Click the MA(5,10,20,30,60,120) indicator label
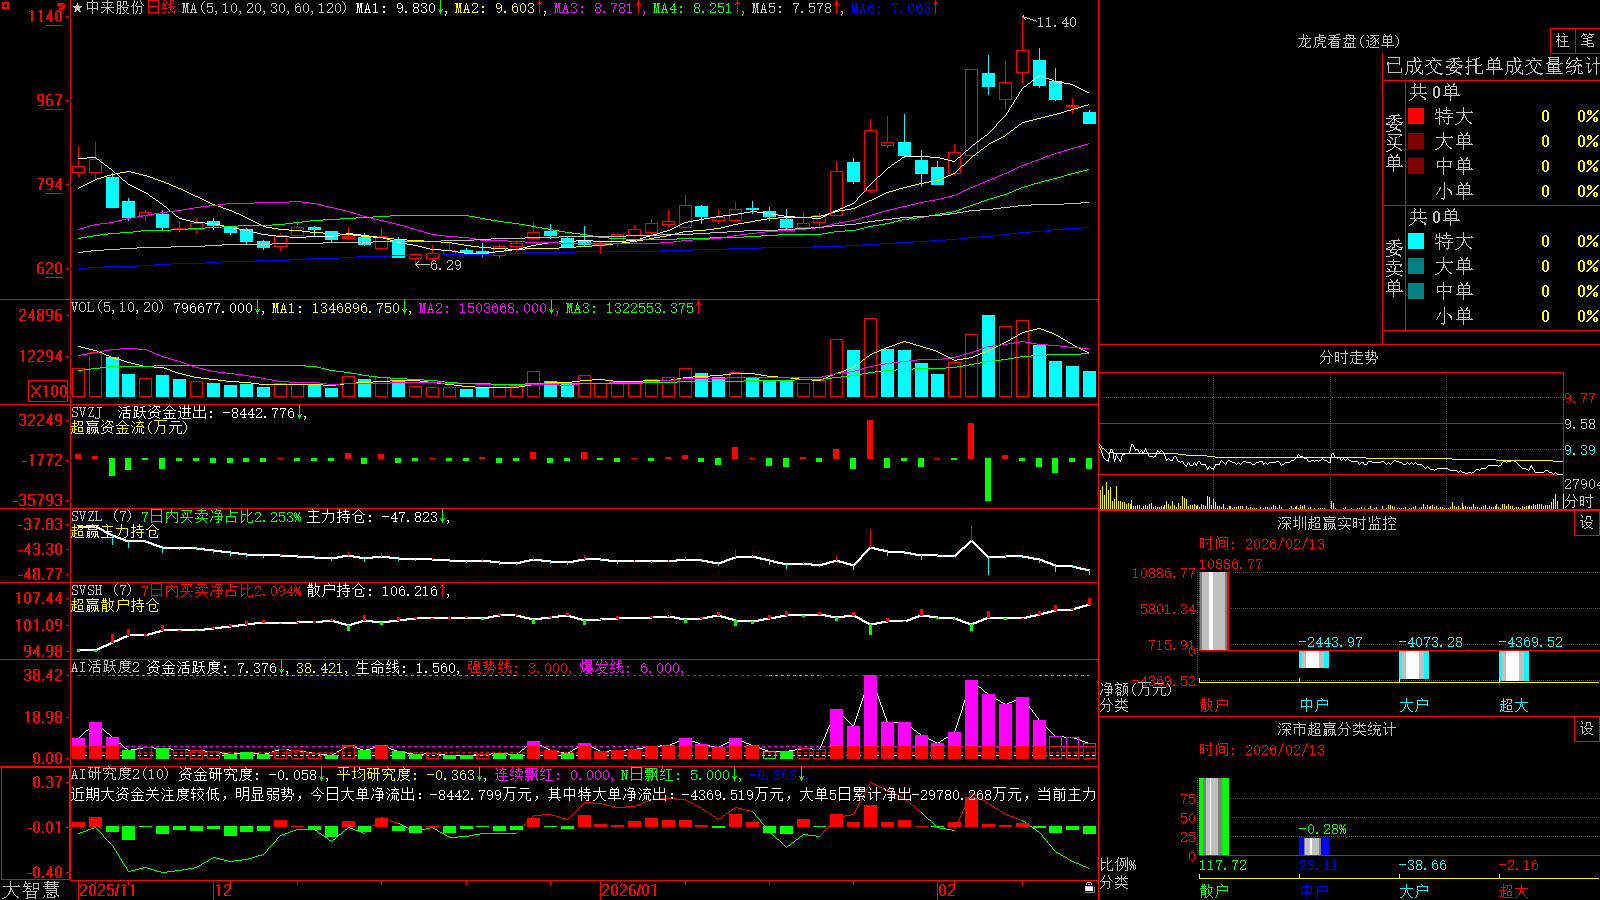The image size is (1600, 900). click(x=264, y=8)
